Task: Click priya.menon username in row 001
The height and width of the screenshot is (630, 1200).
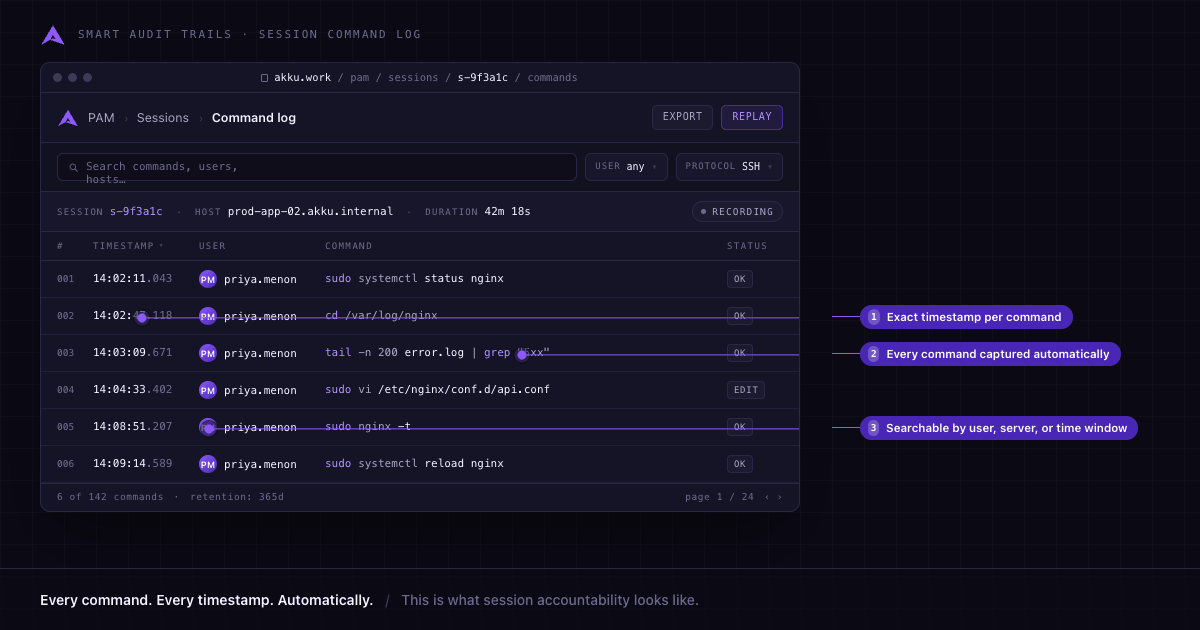Action: click(260, 279)
